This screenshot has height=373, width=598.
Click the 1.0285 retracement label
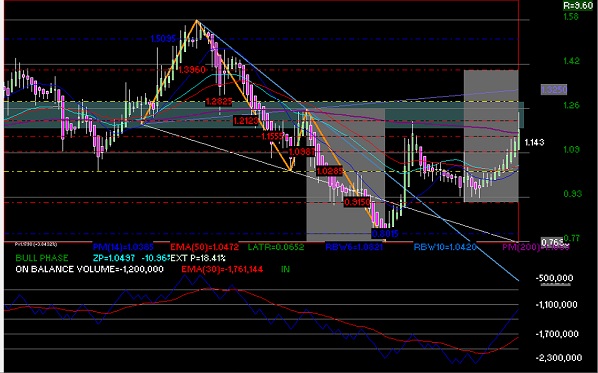pos(330,171)
